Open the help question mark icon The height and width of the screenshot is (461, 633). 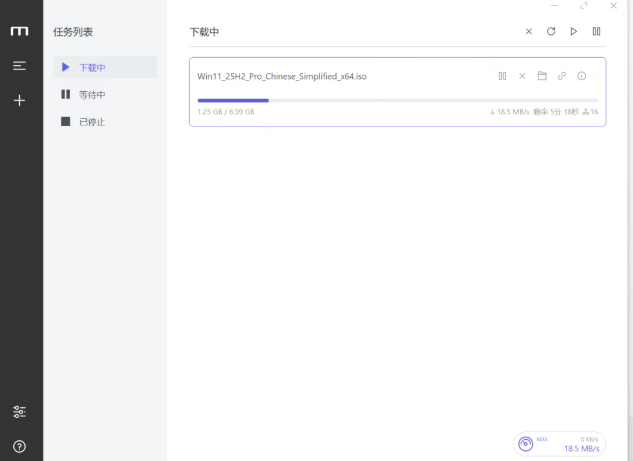pyautogui.click(x=19, y=446)
